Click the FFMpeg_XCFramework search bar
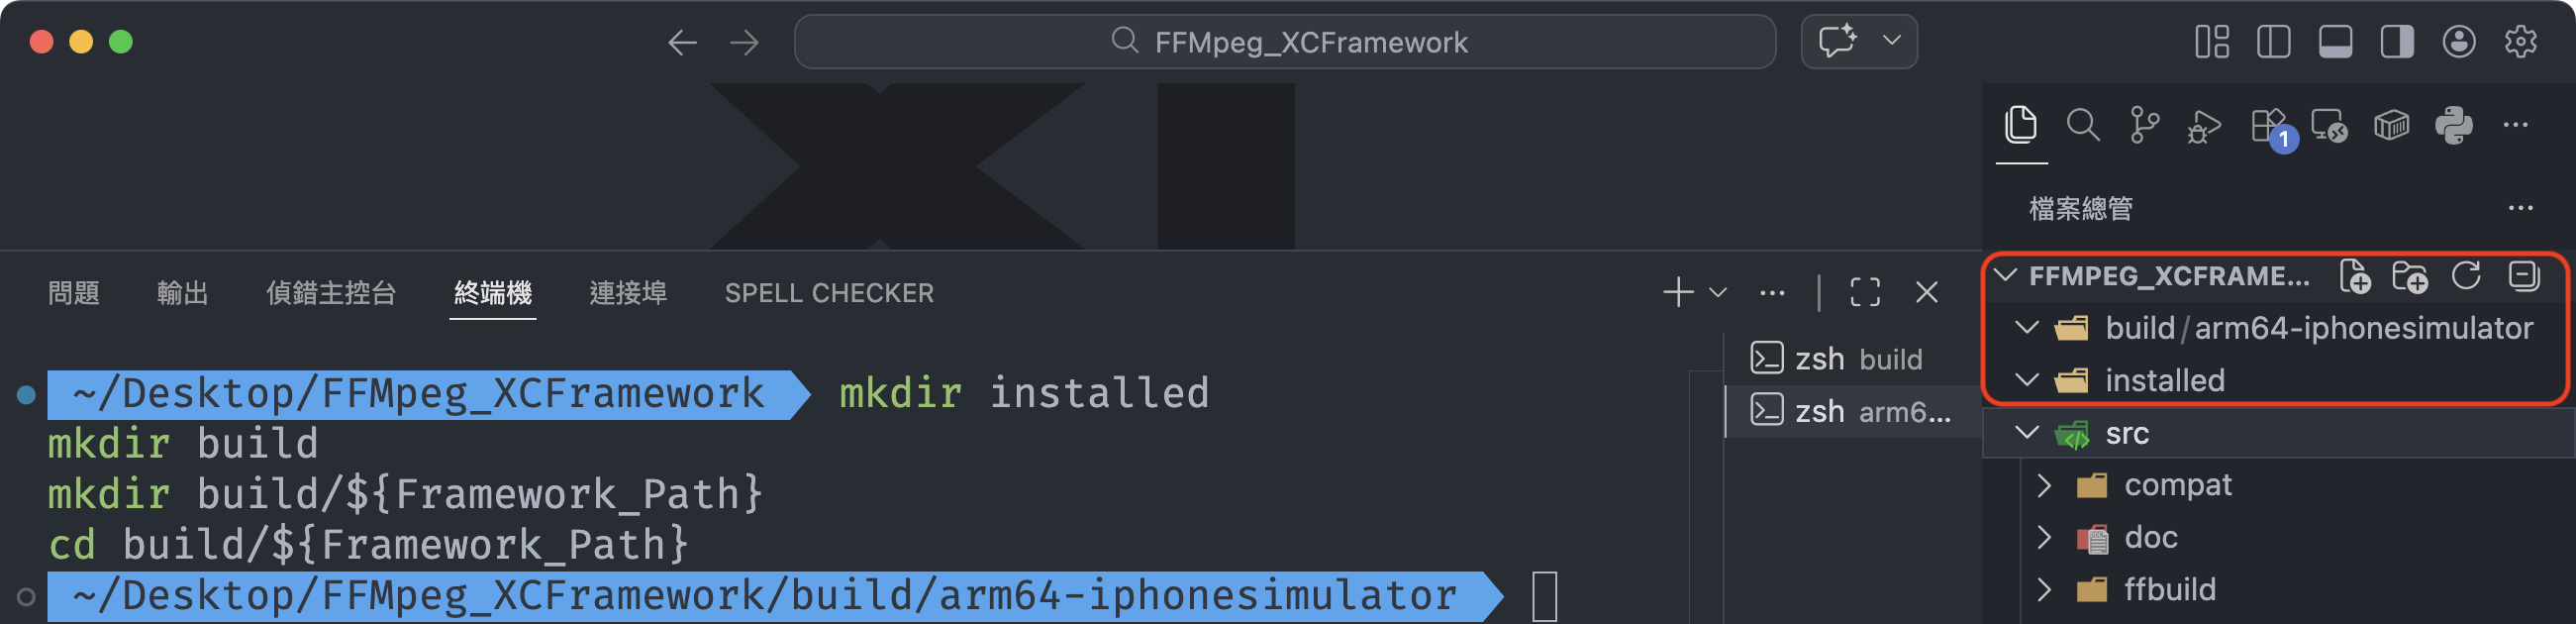Image resolution: width=2576 pixels, height=624 pixels. (1285, 42)
